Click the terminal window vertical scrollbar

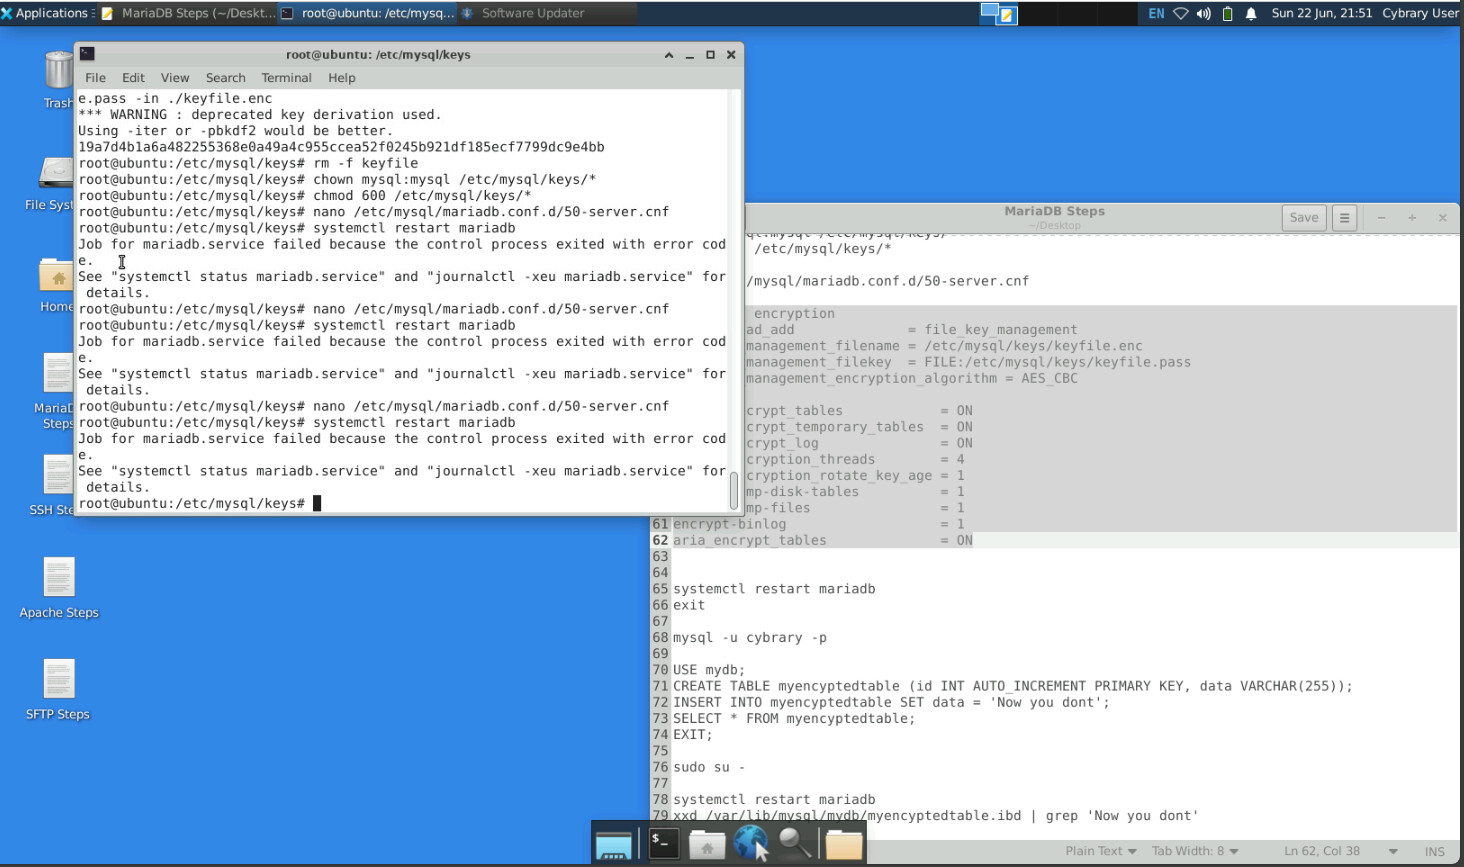click(x=734, y=490)
